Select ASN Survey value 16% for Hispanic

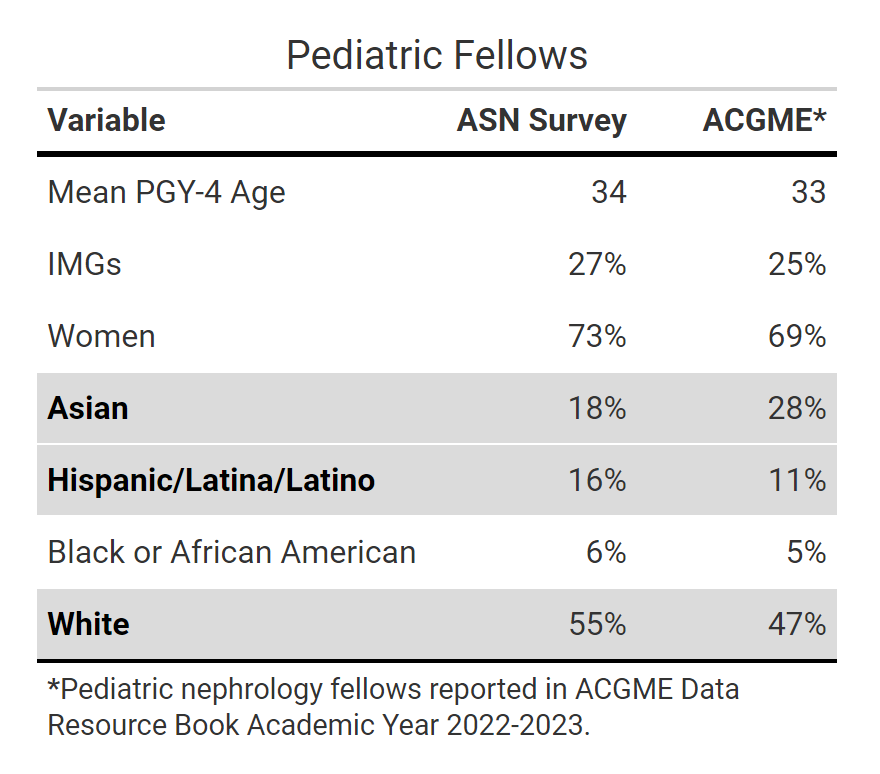point(598,480)
